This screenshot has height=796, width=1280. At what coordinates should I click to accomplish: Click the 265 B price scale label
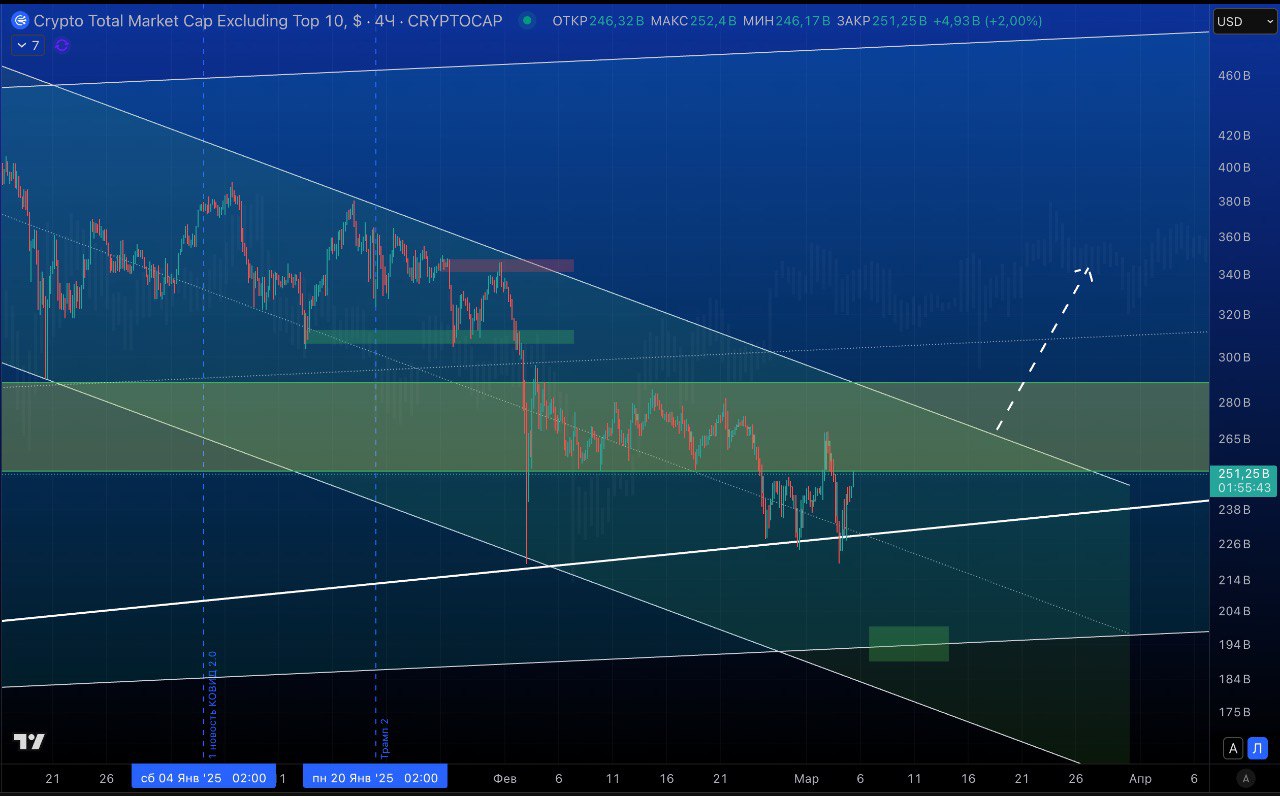[1233, 438]
